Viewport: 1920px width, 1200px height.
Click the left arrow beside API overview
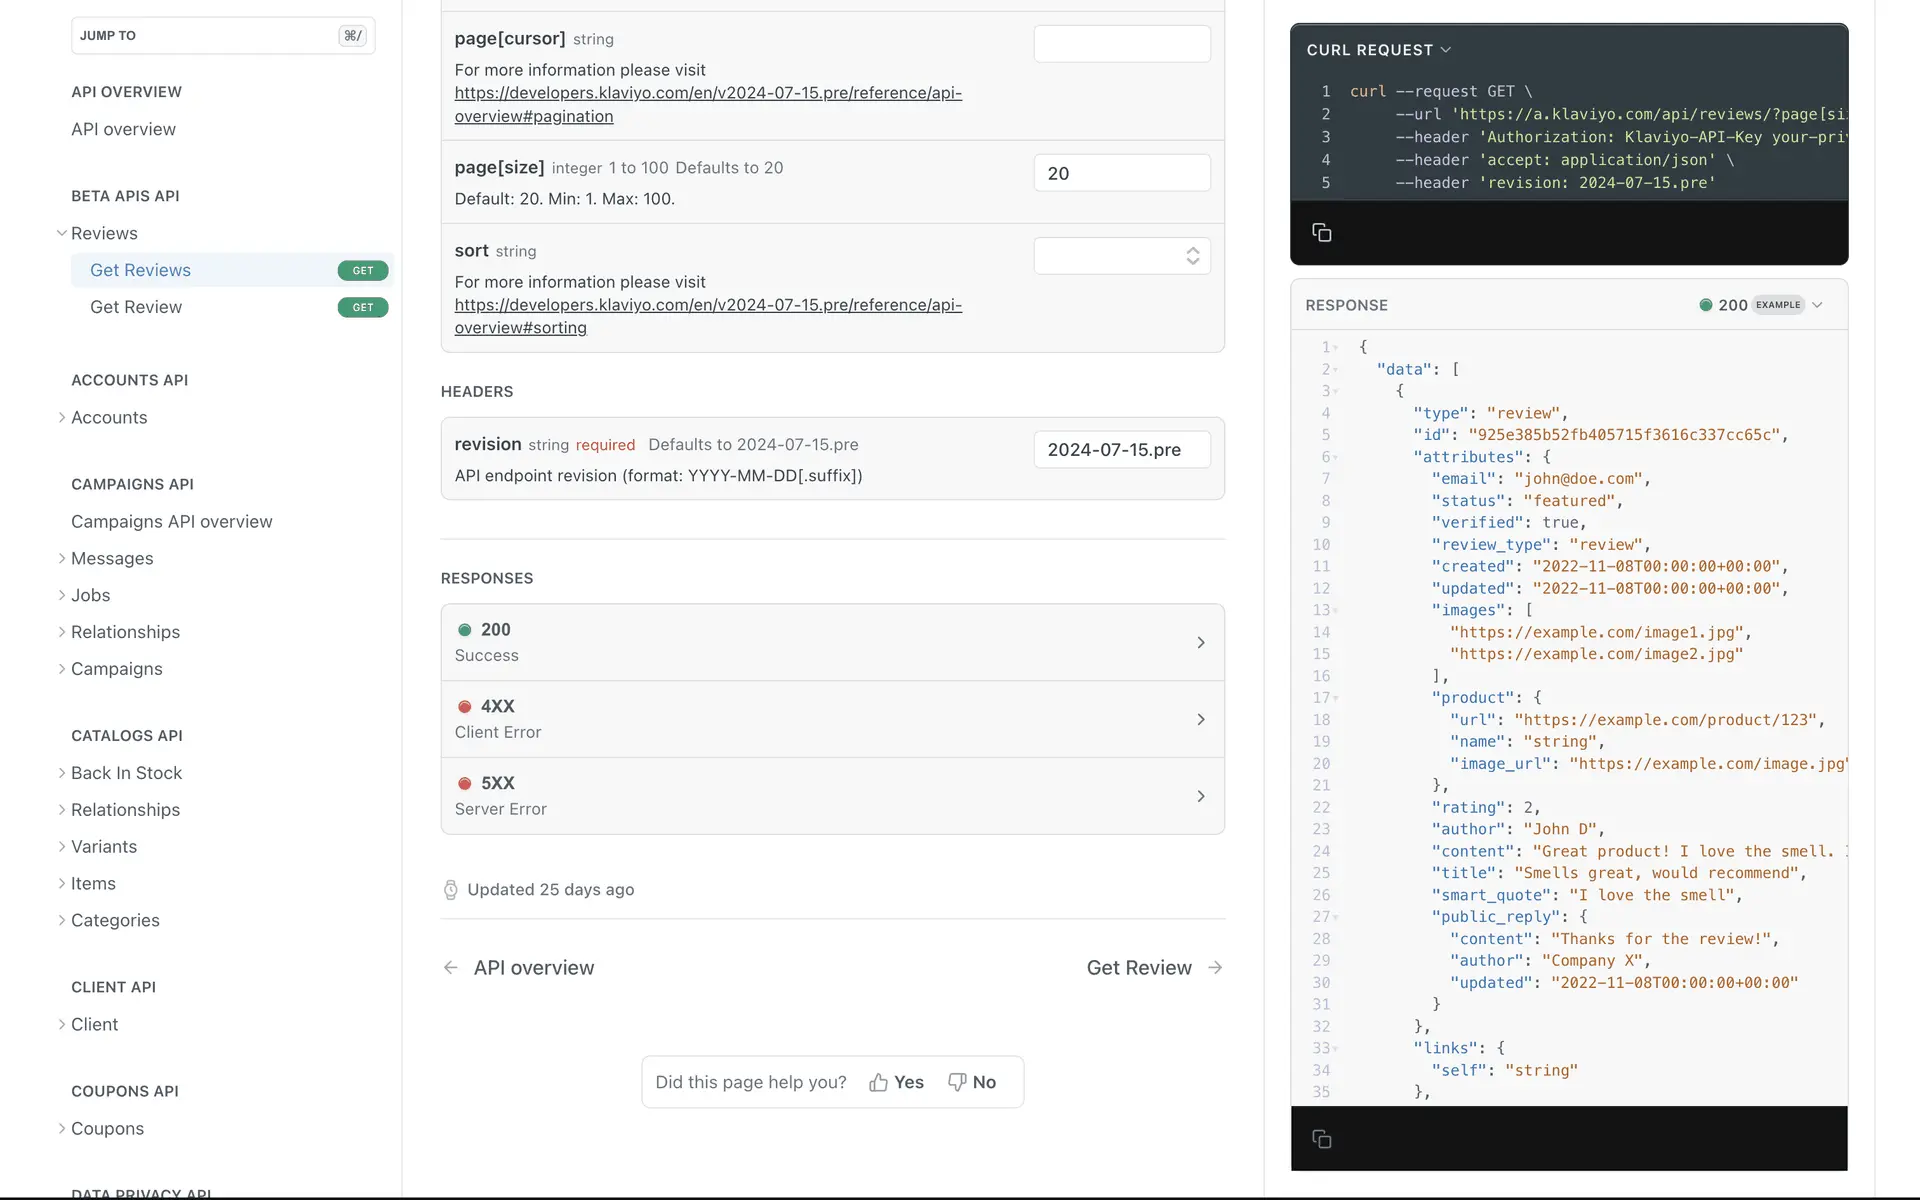click(451, 967)
